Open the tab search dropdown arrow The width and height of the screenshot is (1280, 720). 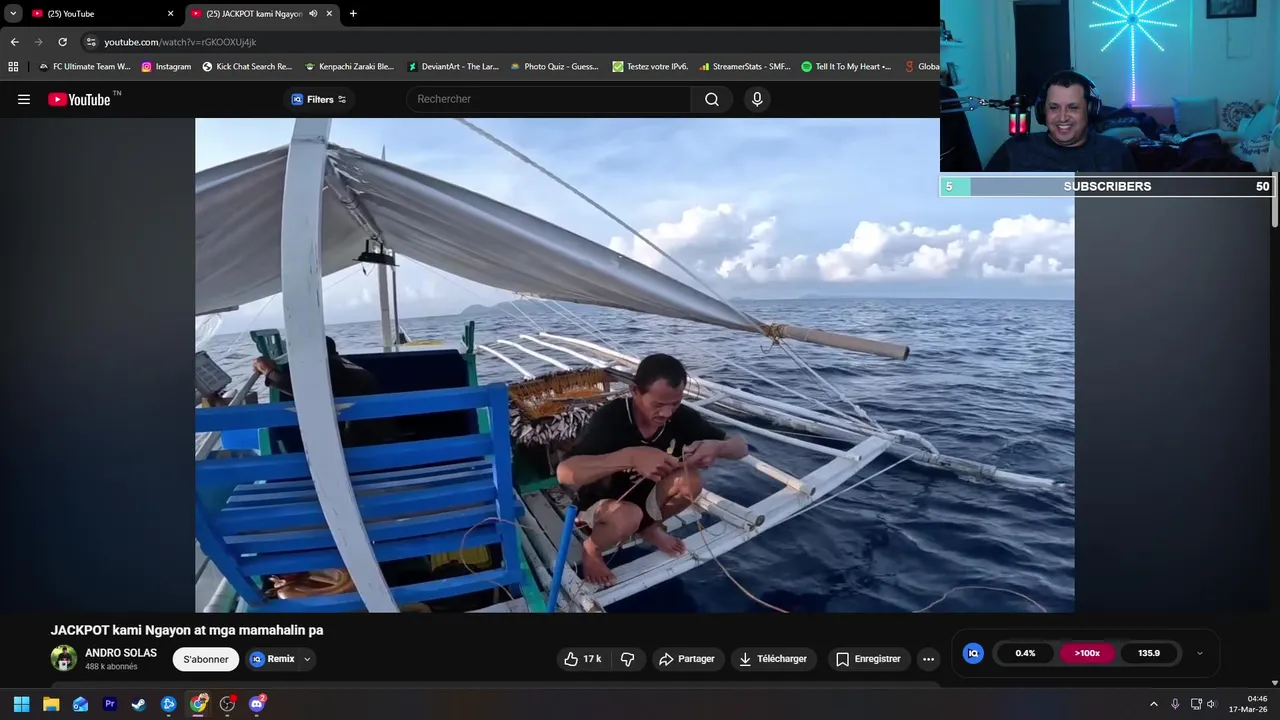point(13,14)
